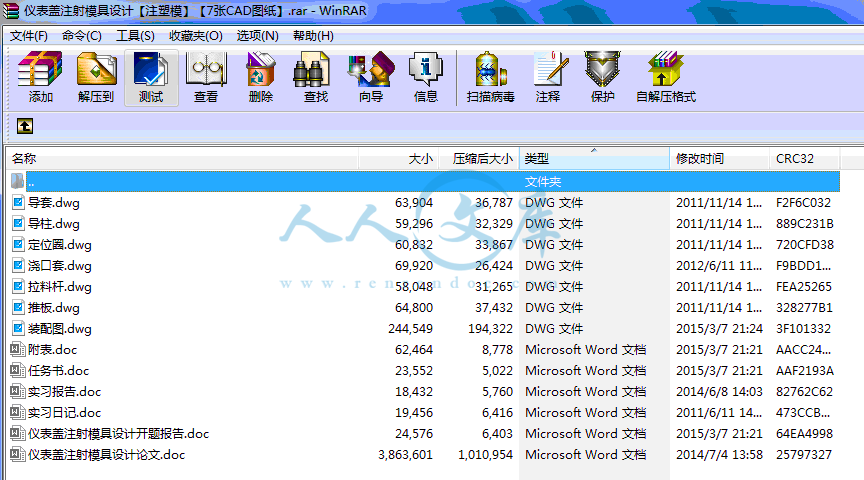Click the Delete (删除) toolbar icon

[261, 69]
